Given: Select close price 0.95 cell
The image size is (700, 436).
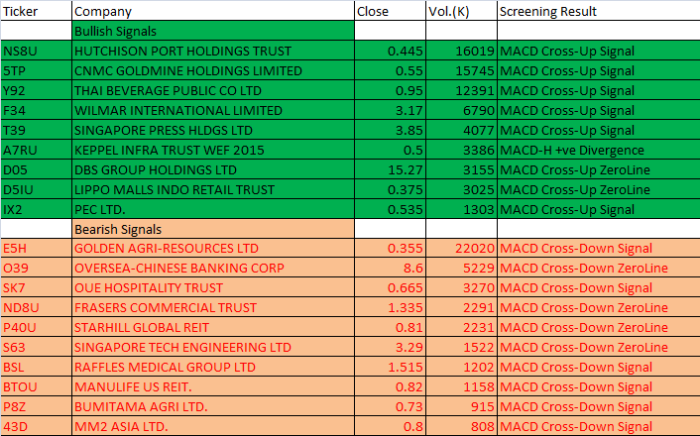Looking at the screenshot, I should coord(390,91).
